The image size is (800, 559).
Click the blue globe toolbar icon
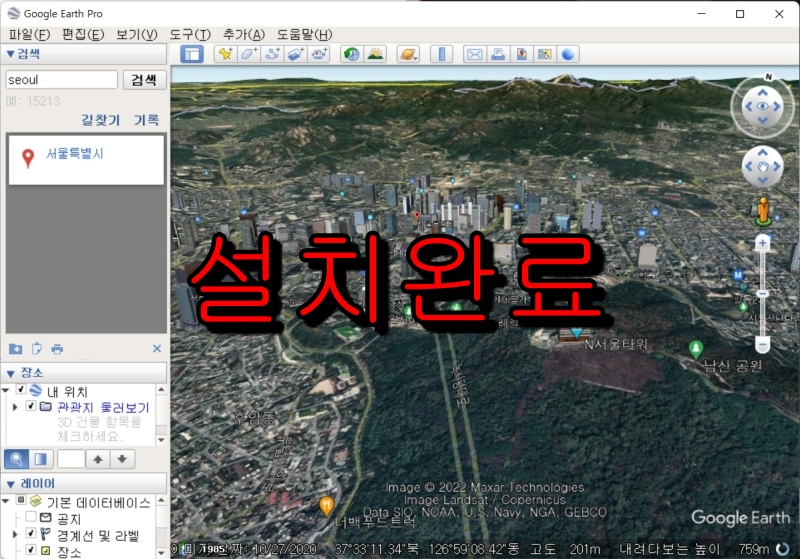pyautogui.click(x=568, y=54)
